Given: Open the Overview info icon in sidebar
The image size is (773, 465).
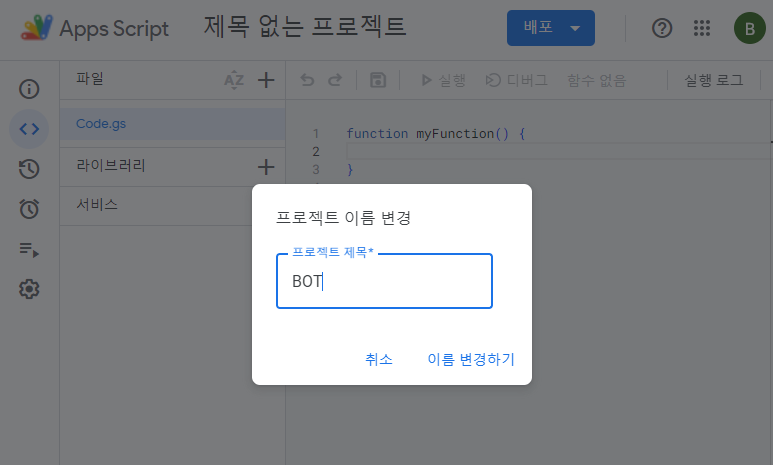Looking at the screenshot, I should point(29,89).
